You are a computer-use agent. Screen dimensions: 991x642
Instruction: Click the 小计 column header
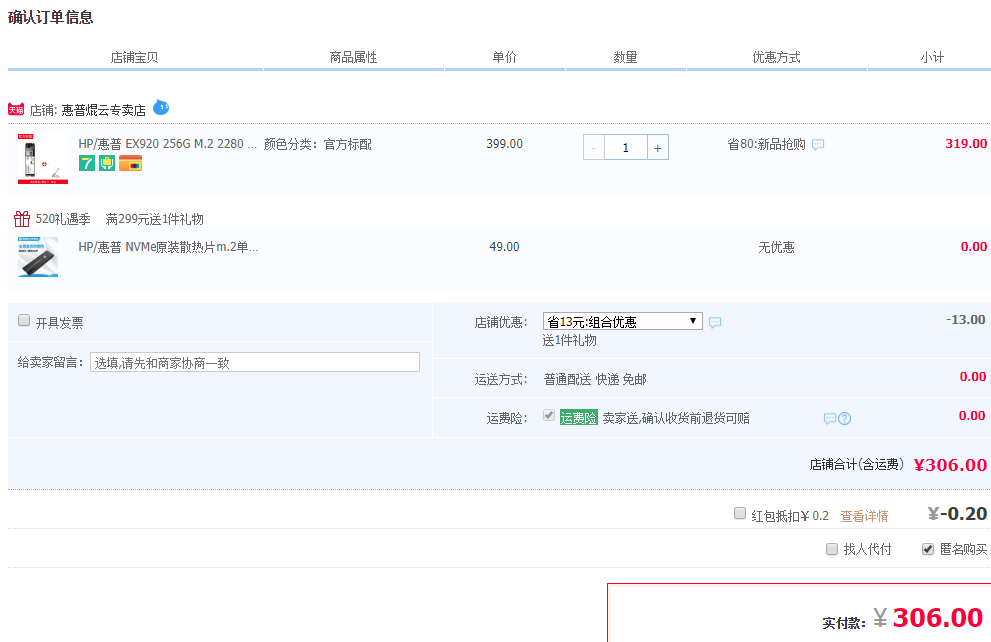(932, 58)
